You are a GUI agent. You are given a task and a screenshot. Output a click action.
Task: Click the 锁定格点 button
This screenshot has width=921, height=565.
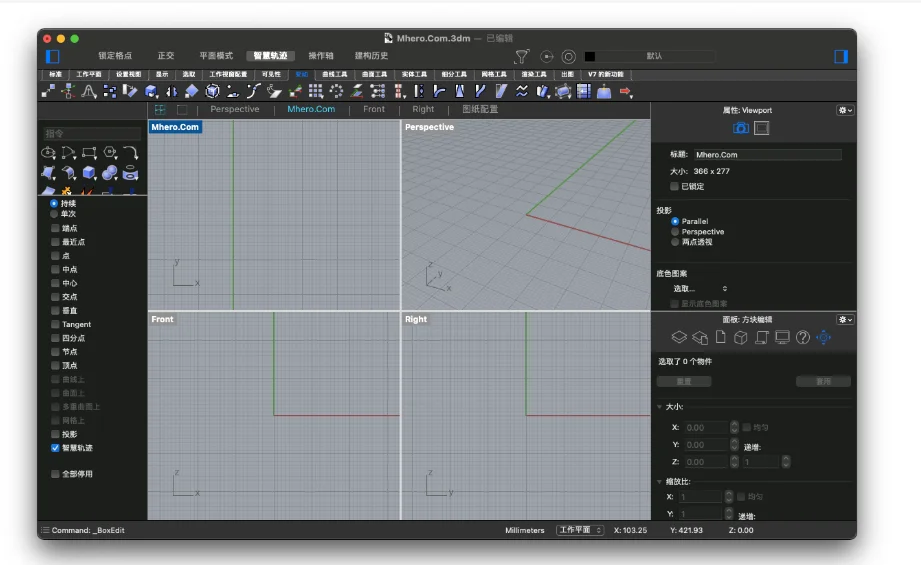115,56
